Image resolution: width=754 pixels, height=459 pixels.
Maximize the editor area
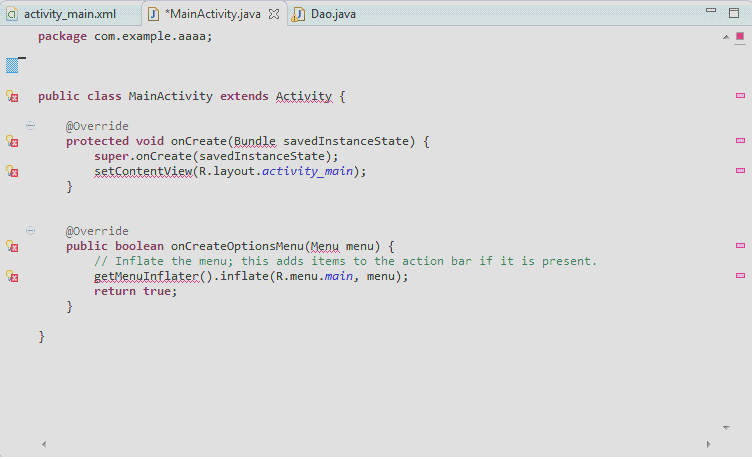734,13
